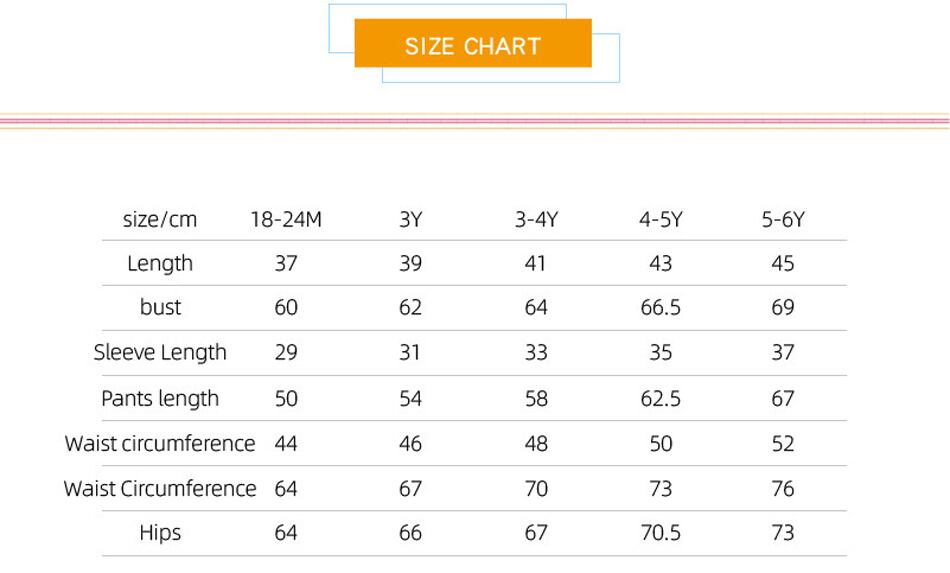Click Sleeve Length value 29
This screenshot has height=573, width=950.
pyautogui.click(x=286, y=352)
